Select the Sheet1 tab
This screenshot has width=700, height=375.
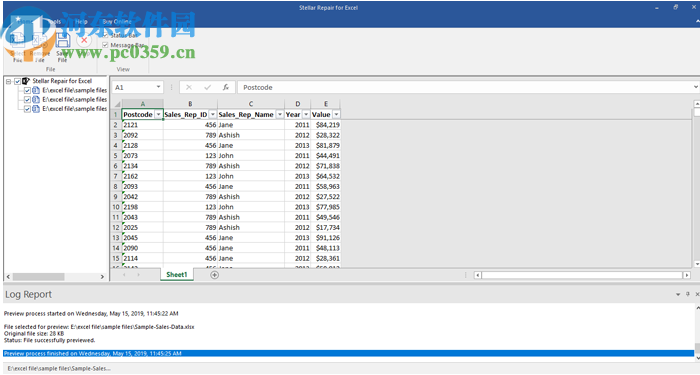(177, 275)
